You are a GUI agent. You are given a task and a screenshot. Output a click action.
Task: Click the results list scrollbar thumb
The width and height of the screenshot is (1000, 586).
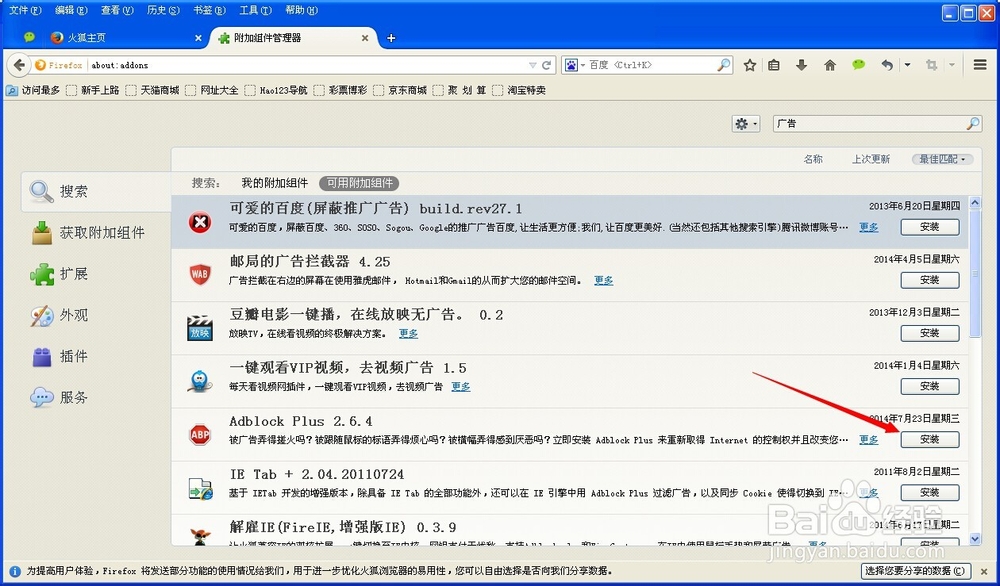[x=974, y=275]
